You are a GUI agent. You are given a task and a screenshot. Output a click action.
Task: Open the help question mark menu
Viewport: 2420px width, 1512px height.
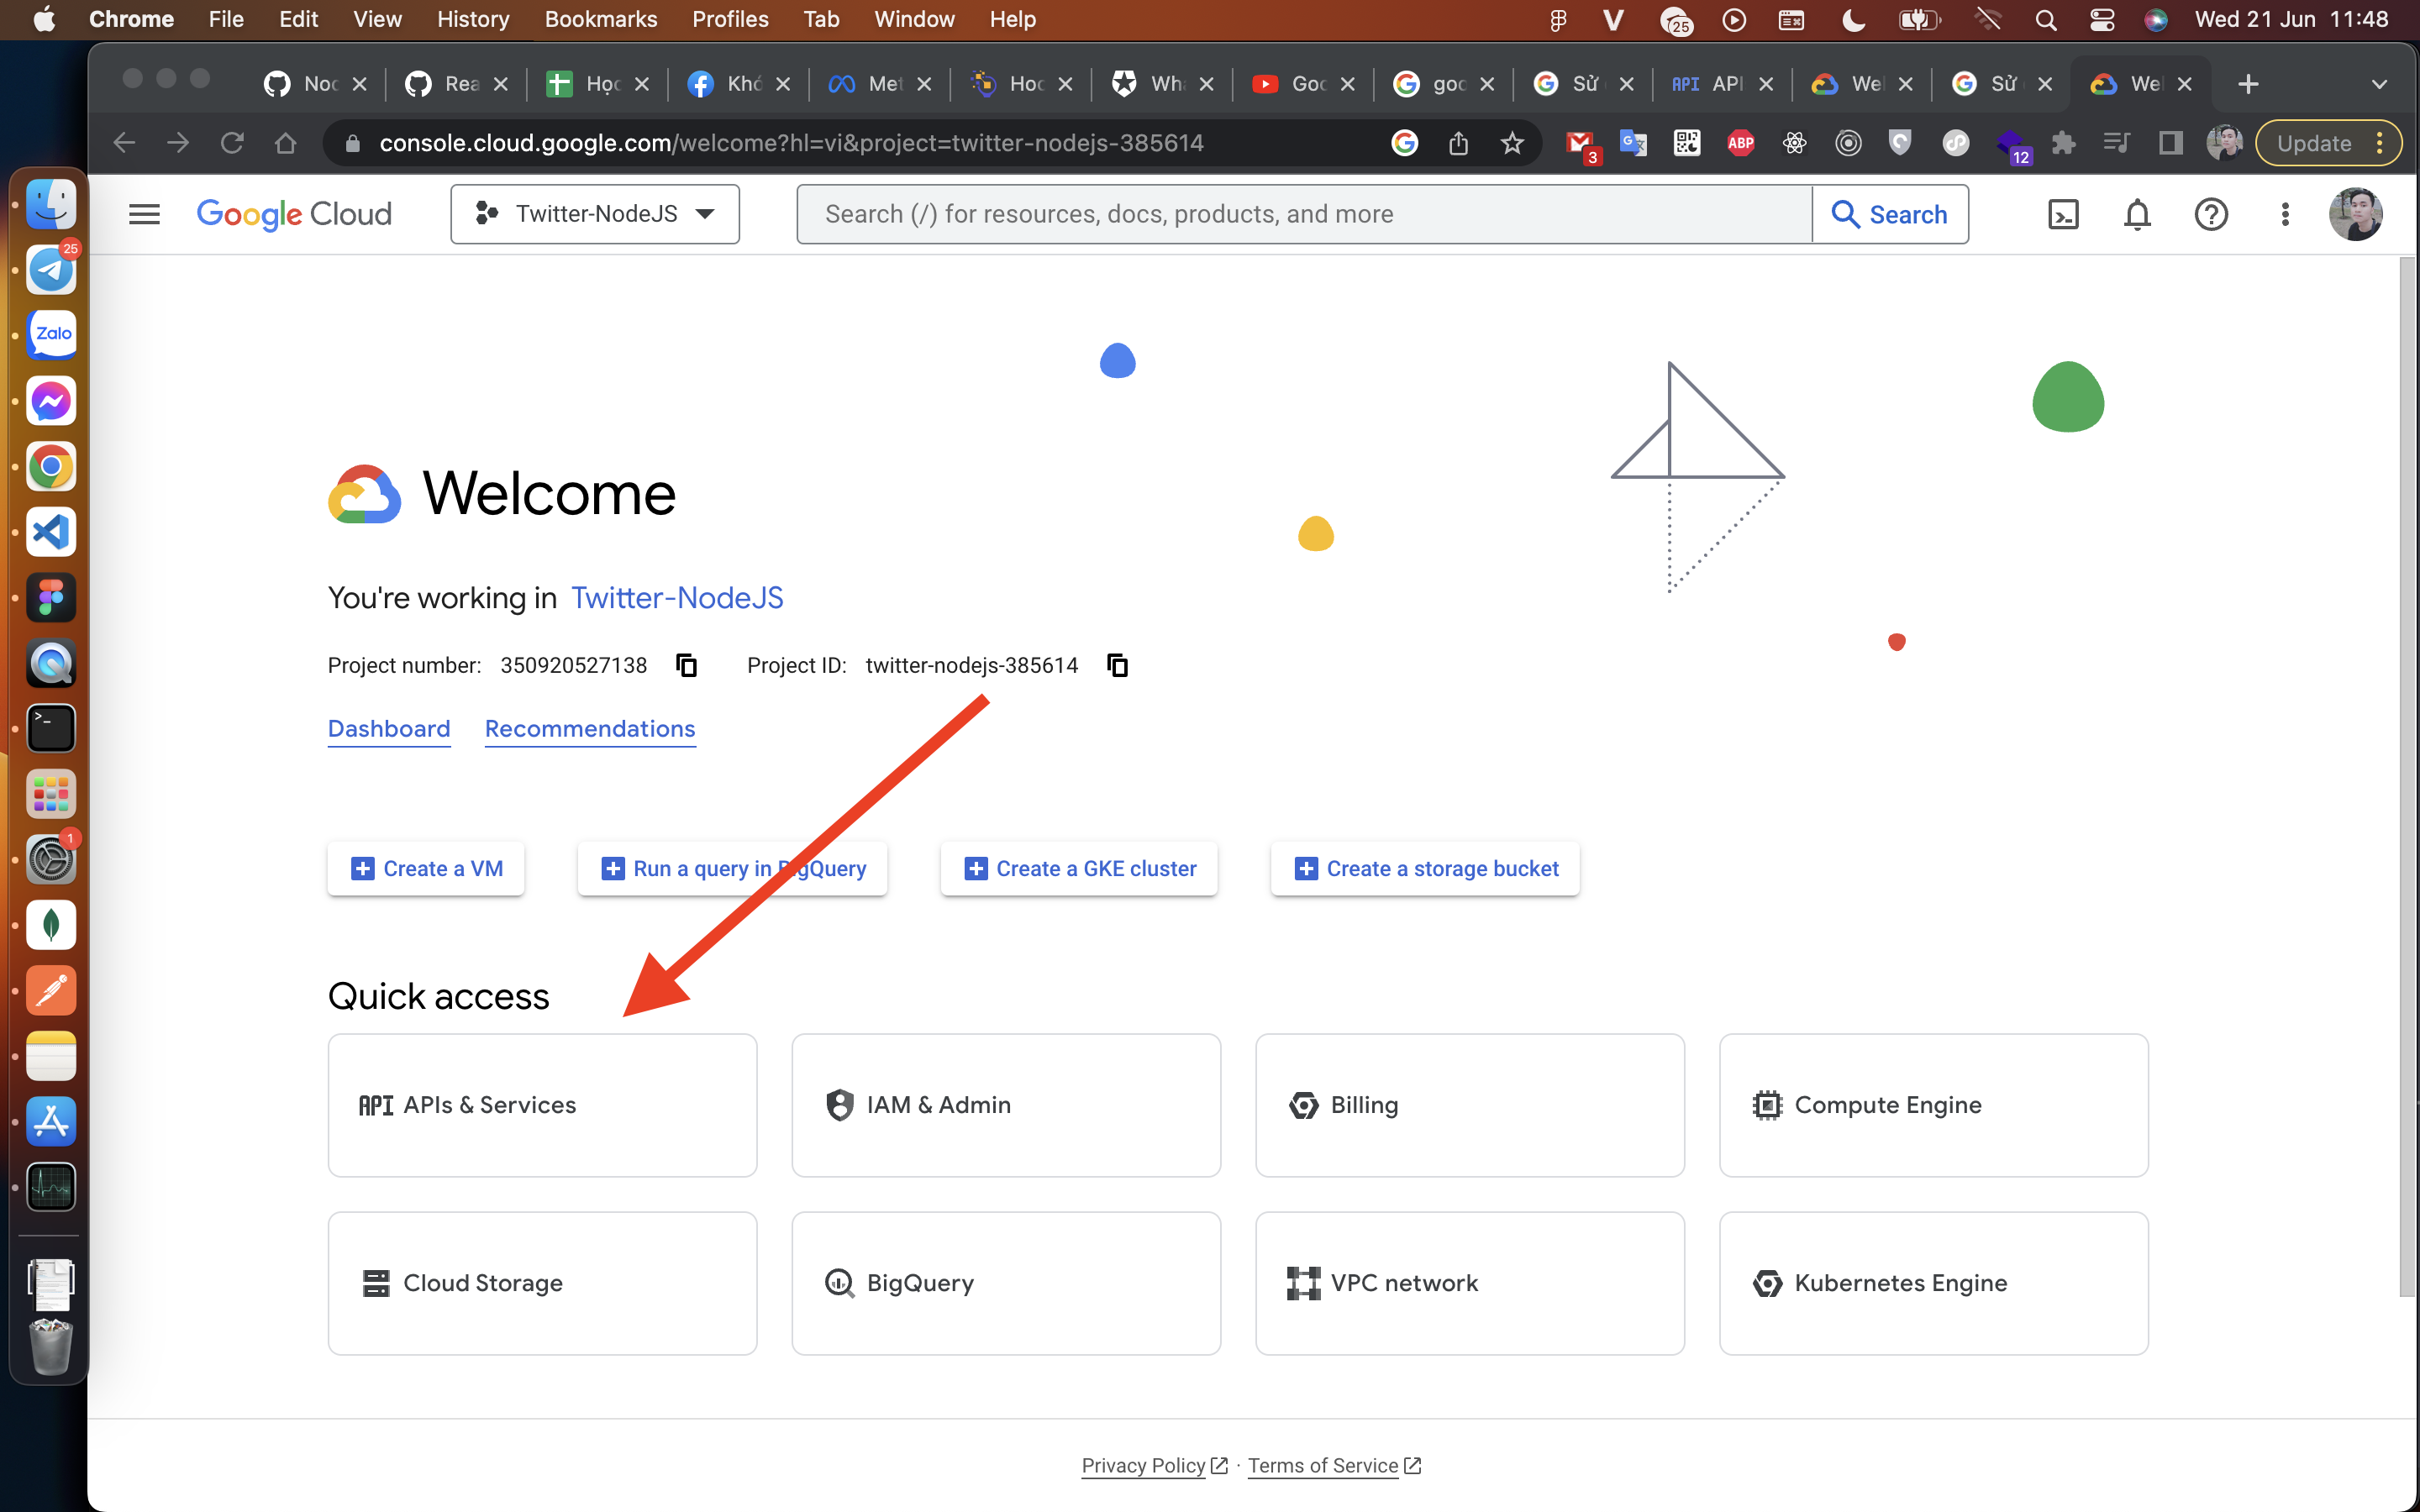point(2211,214)
